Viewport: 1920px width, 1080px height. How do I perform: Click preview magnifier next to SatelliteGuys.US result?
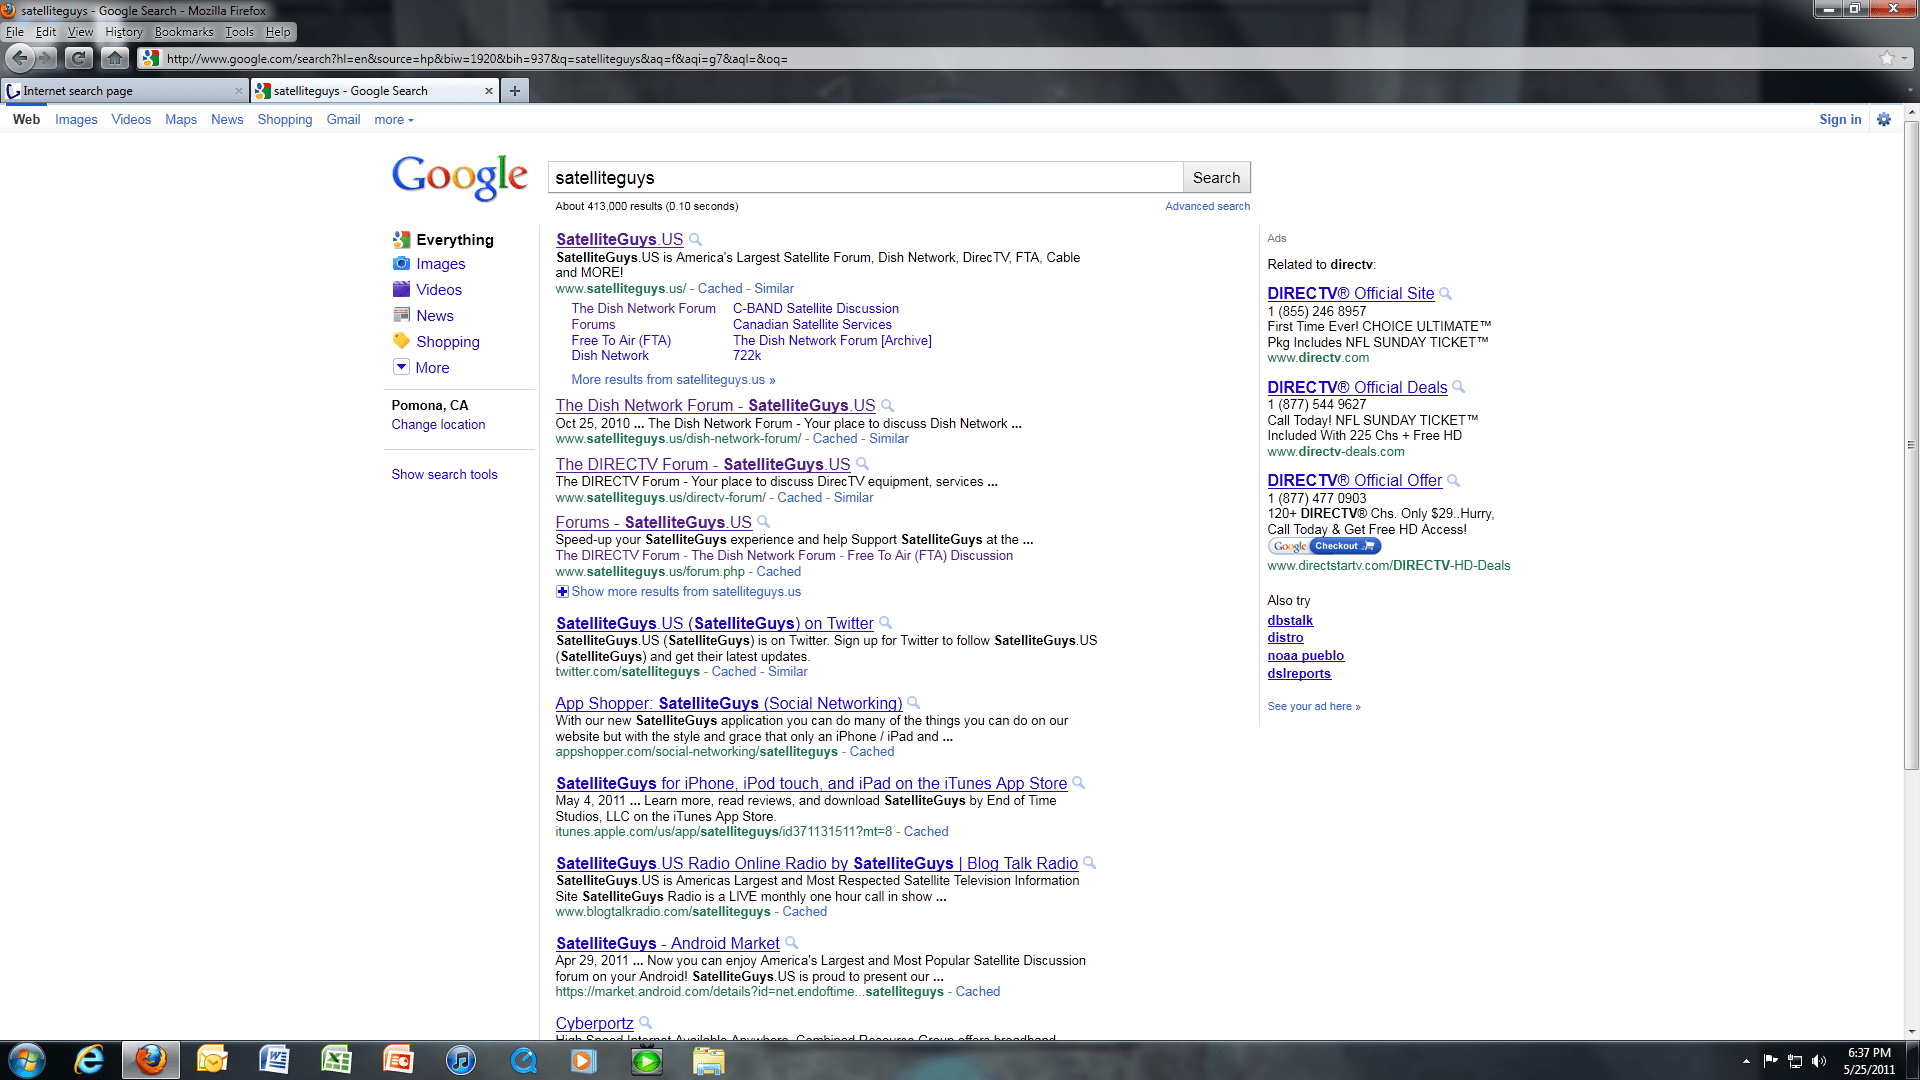(x=696, y=240)
